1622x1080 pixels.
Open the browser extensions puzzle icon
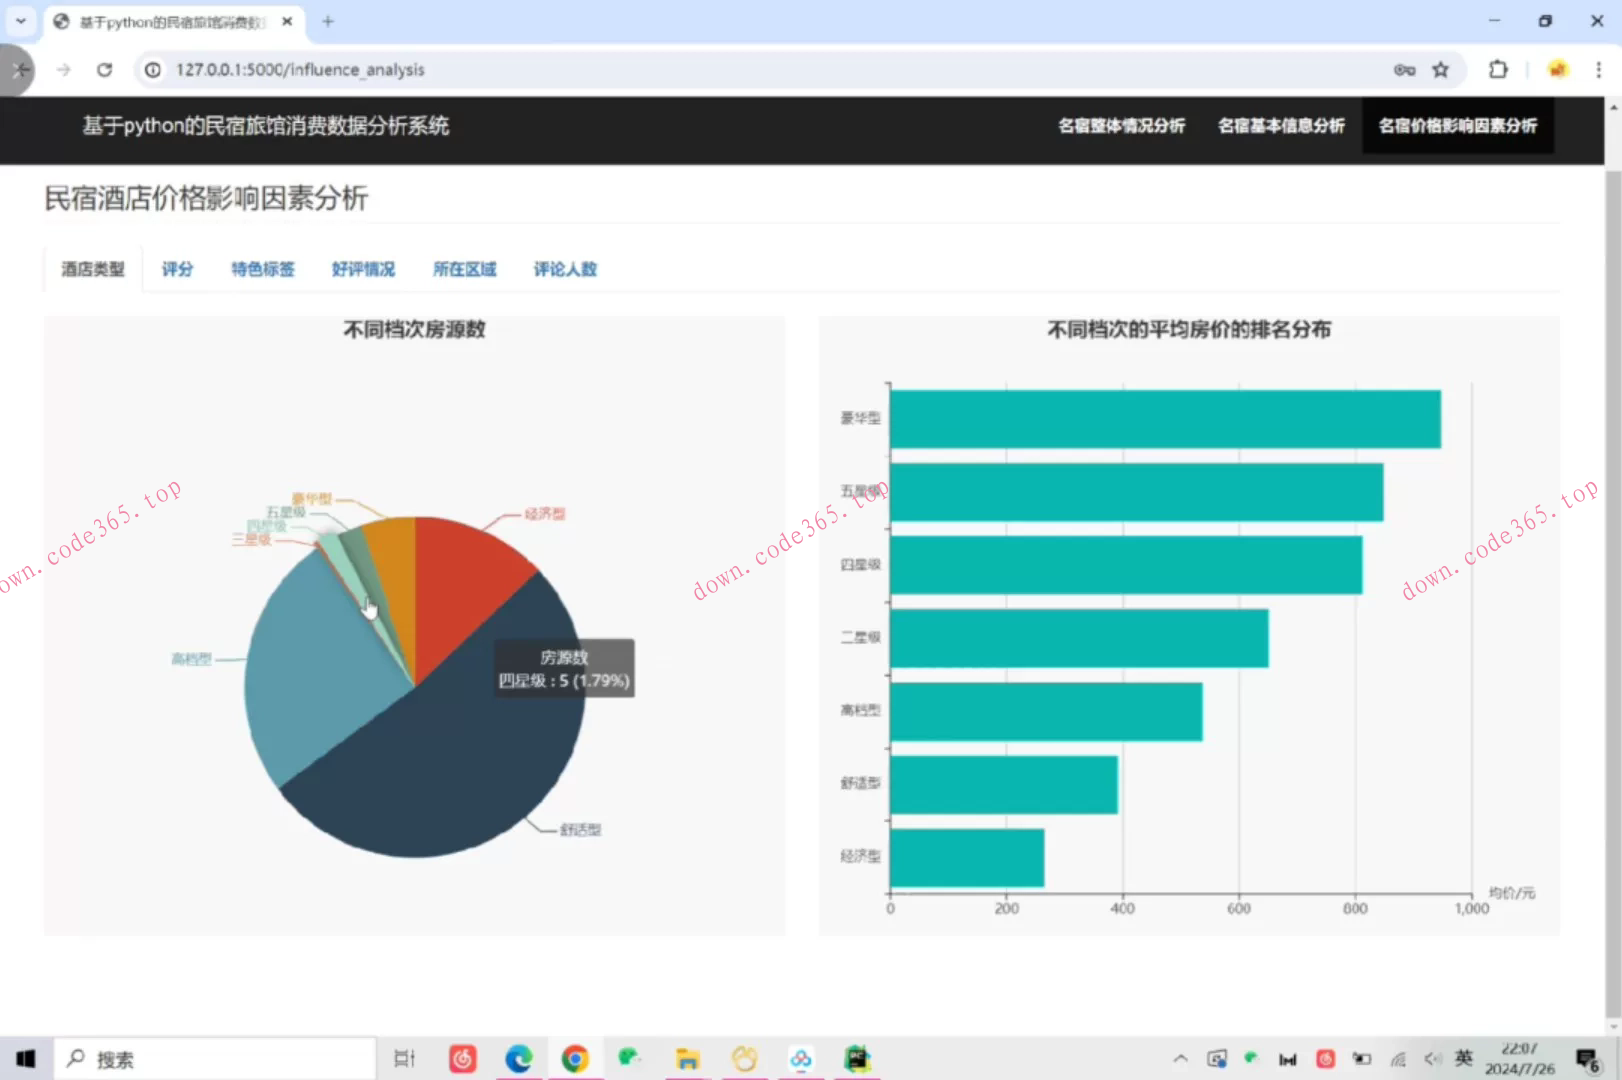pos(1497,70)
